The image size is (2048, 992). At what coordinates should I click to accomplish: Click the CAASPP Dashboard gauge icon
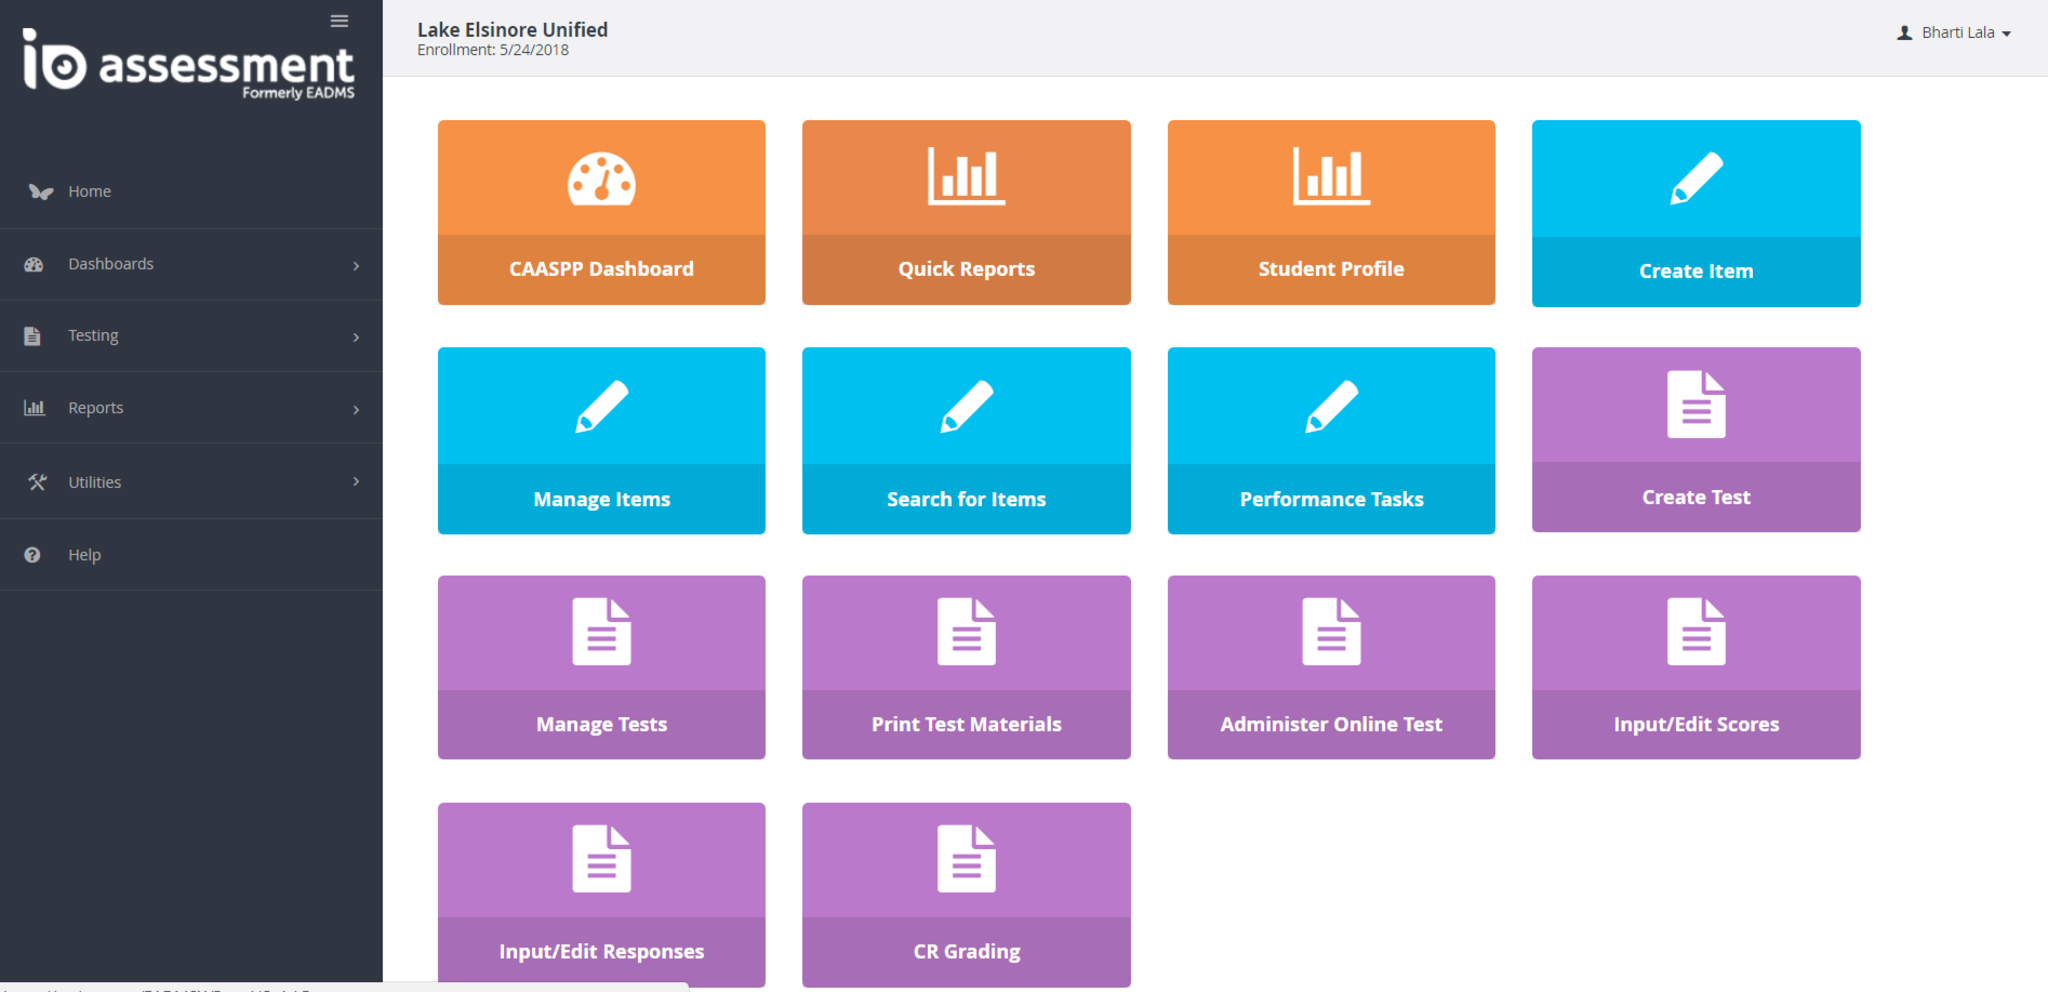tap(601, 179)
